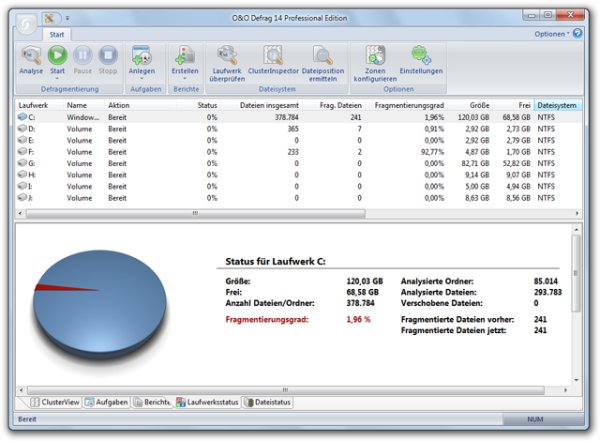
Task: Click the D: drive icon
Action: [x=22, y=128]
